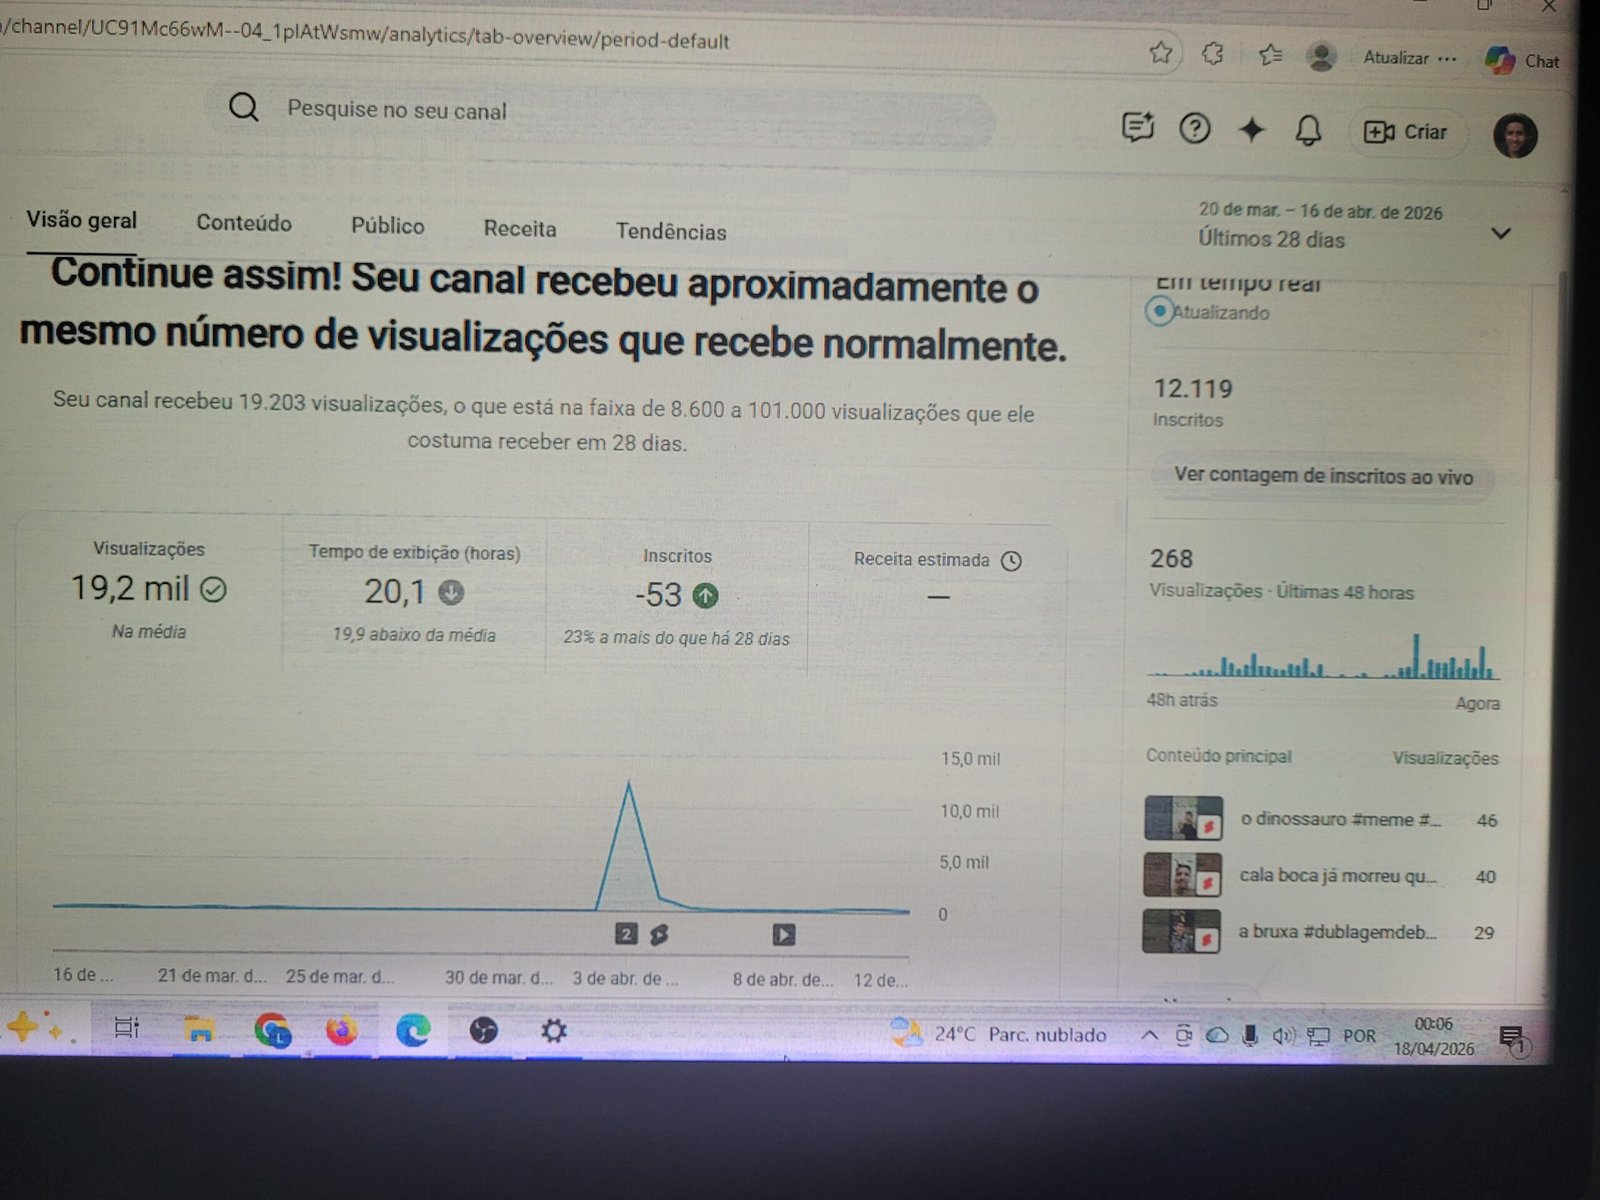Viewport: 1600px width, 1200px height.
Task: Select the Inscritos metric card
Action: tap(677, 596)
